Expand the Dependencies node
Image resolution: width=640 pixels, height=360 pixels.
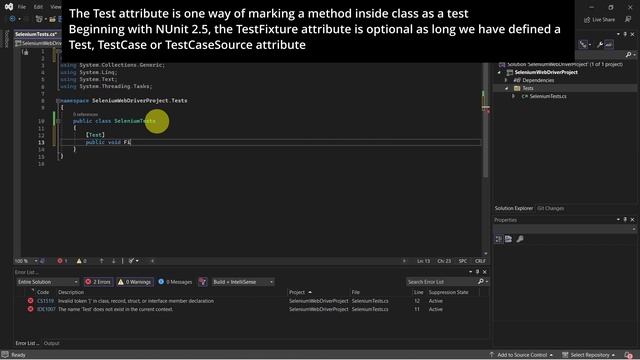506,80
